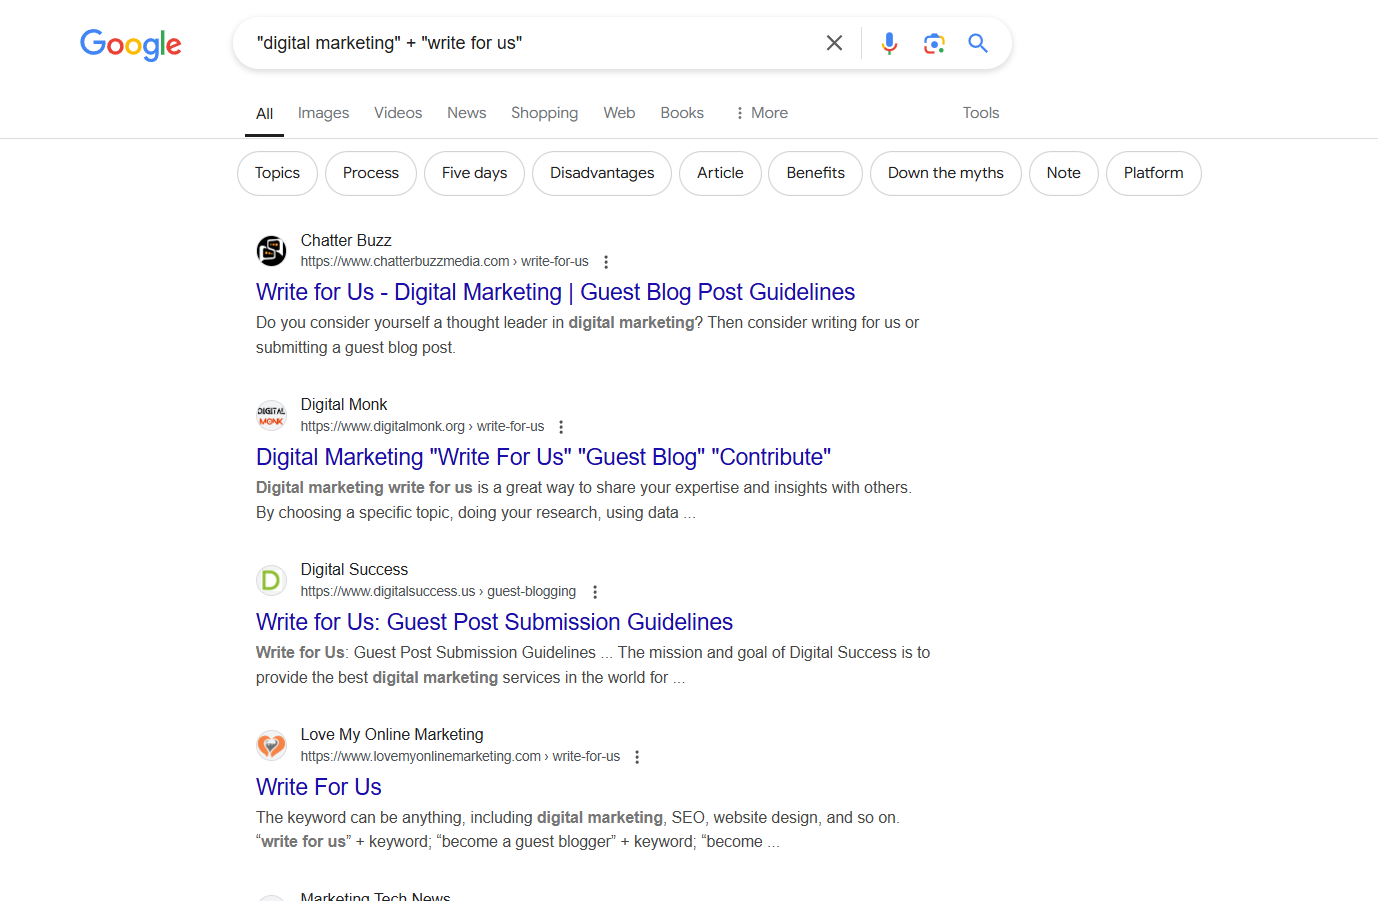This screenshot has height=901, width=1378.
Task: Expand the More search categories menu
Action: pyautogui.click(x=761, y=113)
